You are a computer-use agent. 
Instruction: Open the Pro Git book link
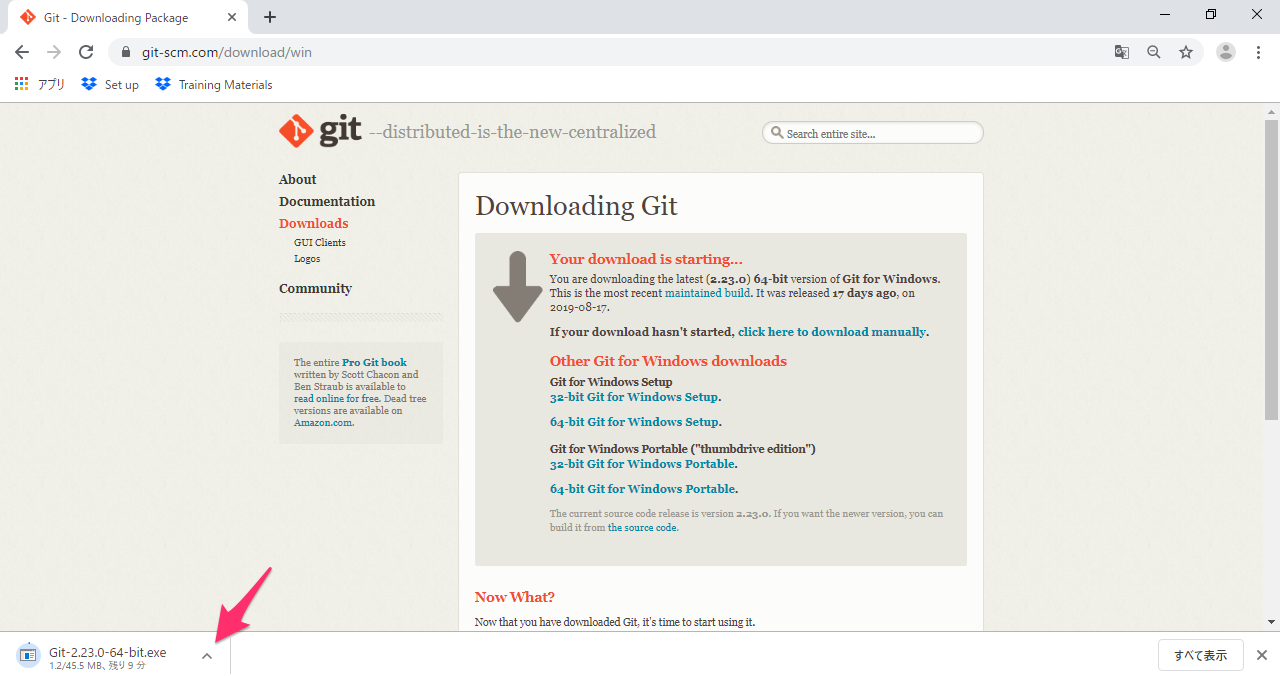[374, 363]
